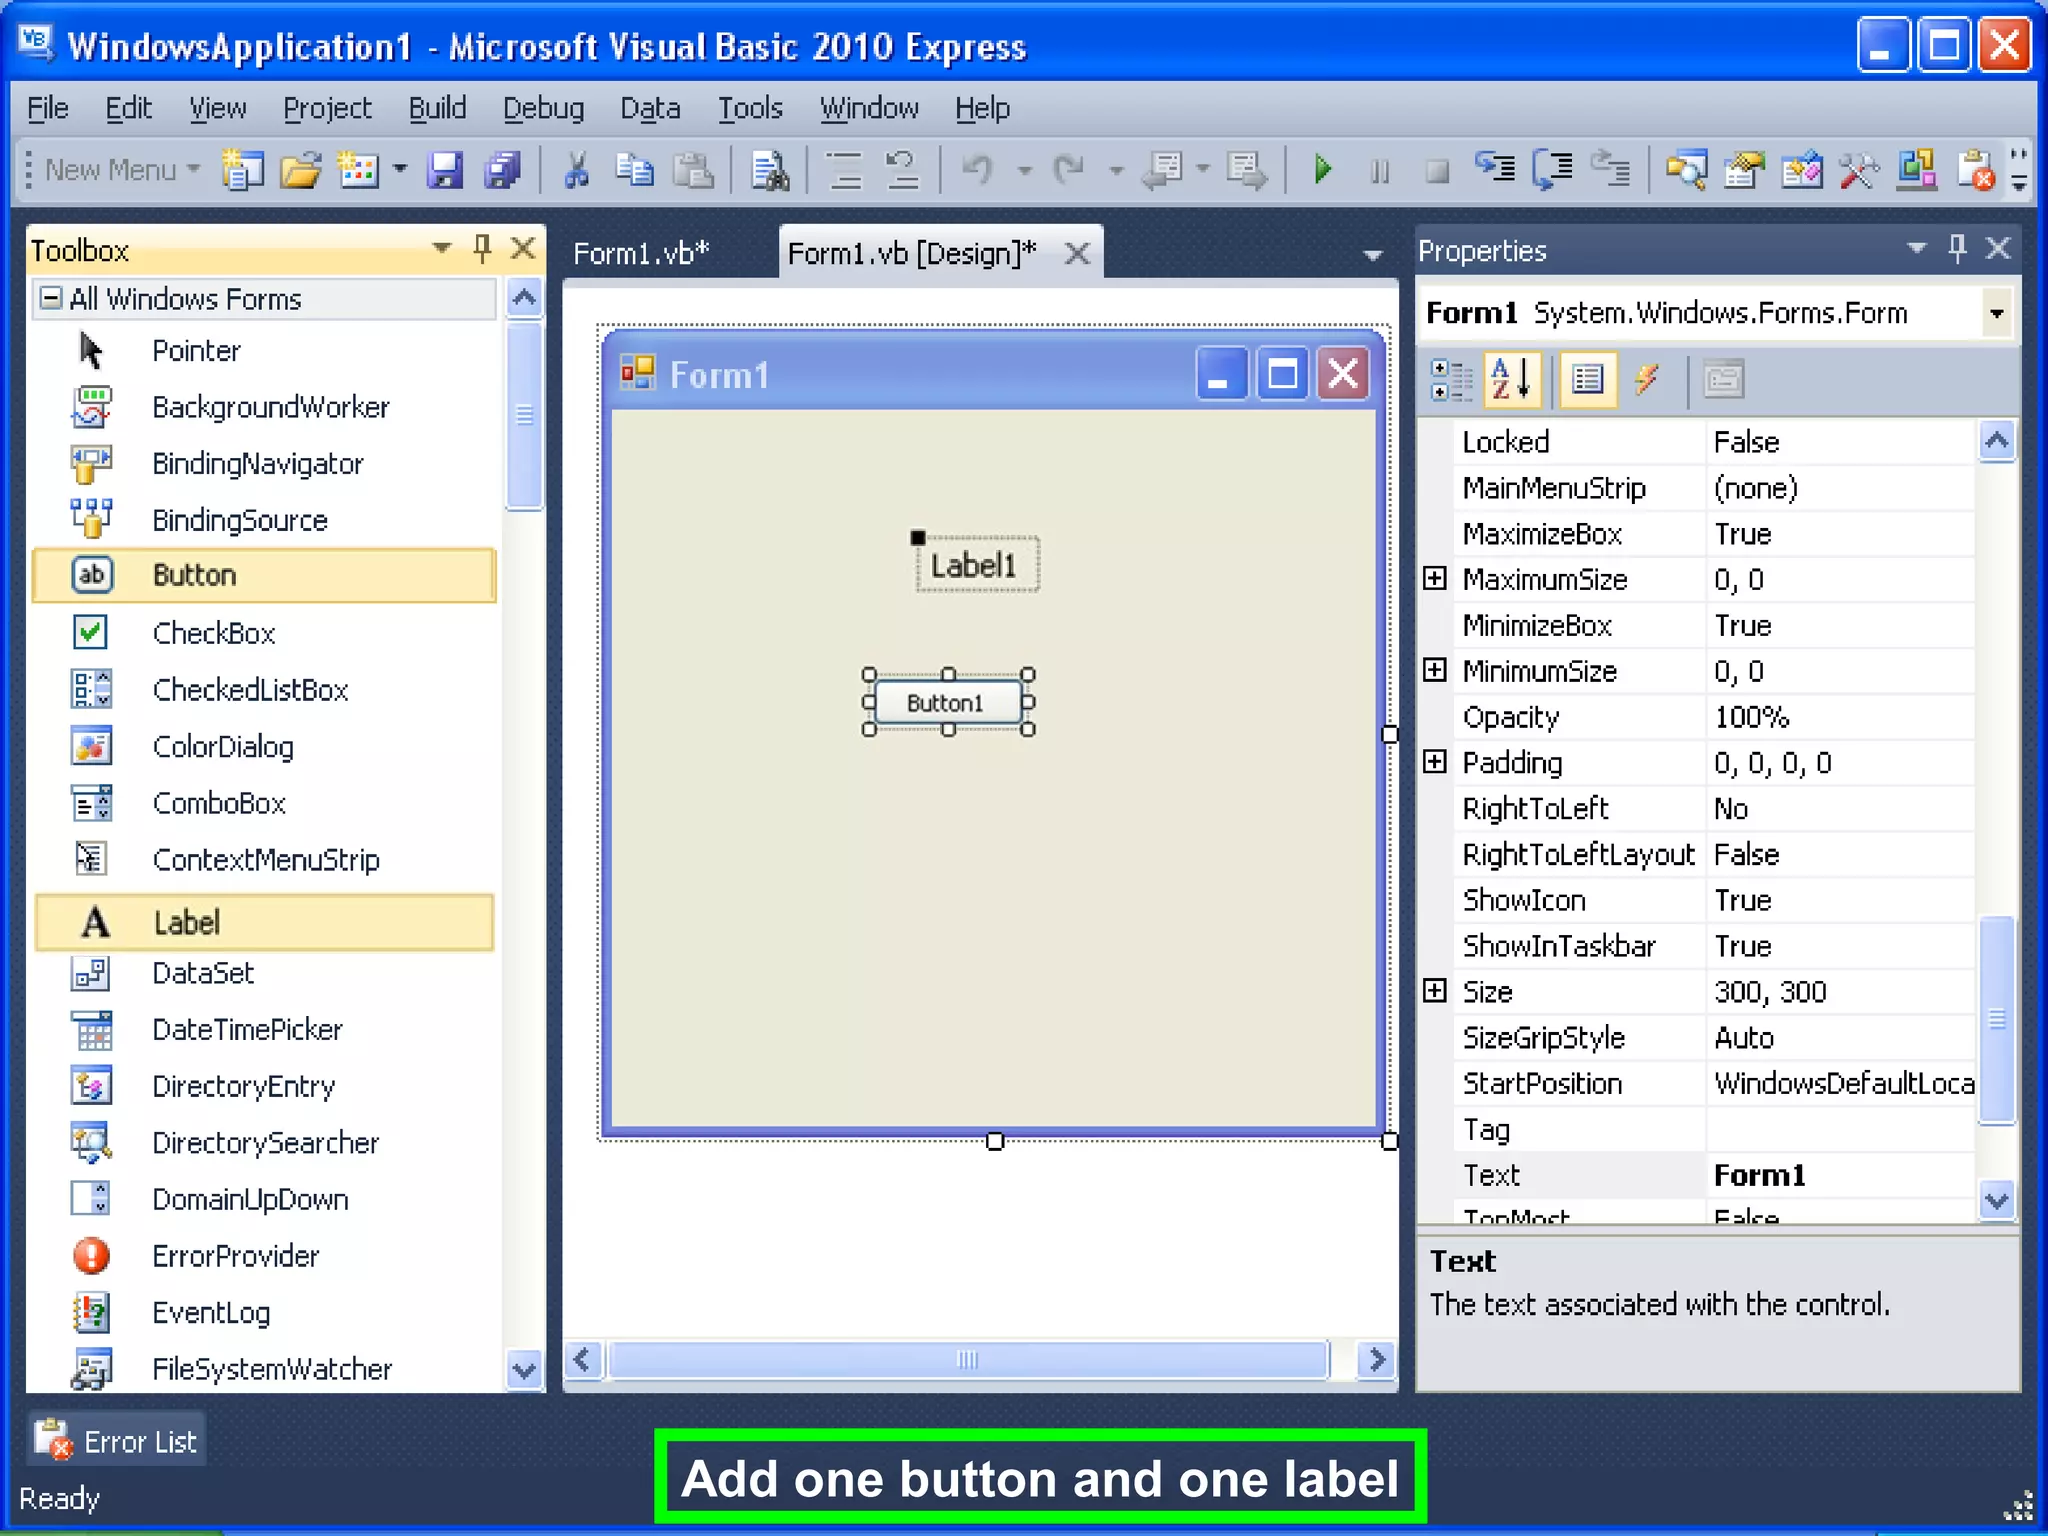This screenshot has width=2048, height=1536.
Task: Click the Cut scissors icon
Action: click(576, 170)
